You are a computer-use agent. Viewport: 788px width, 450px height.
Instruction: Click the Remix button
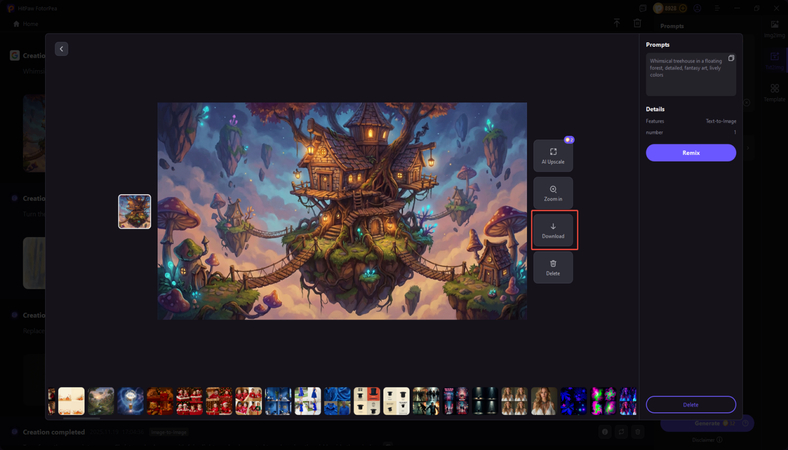690,153
